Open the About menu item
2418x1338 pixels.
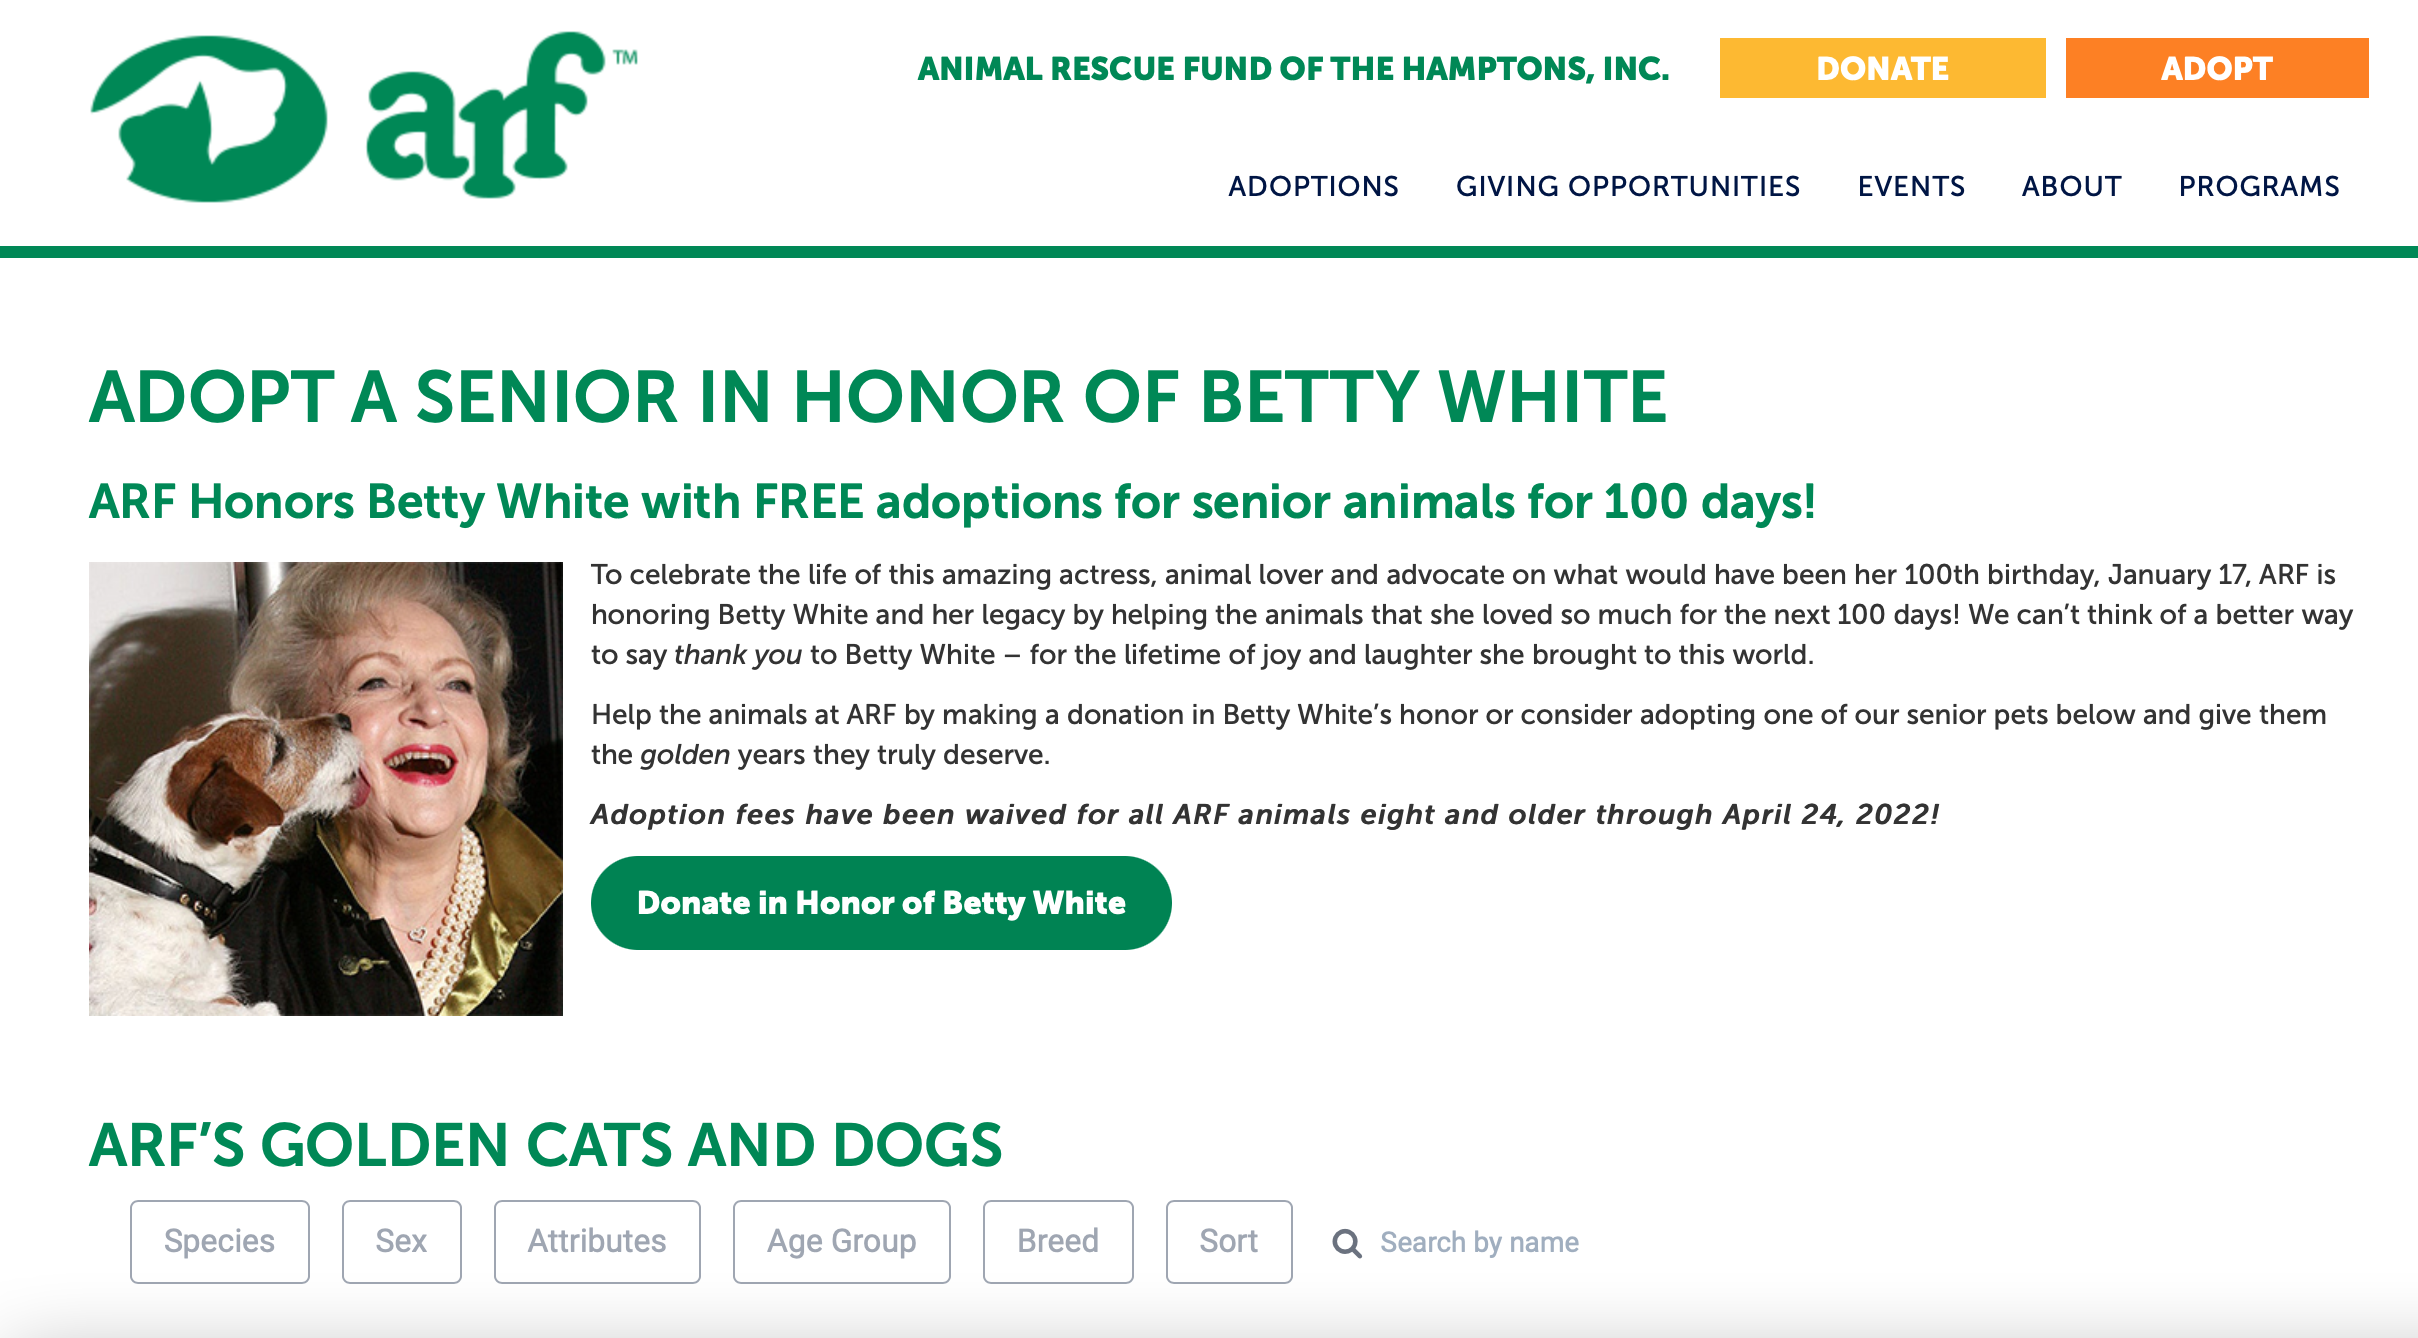(2071, 186)
